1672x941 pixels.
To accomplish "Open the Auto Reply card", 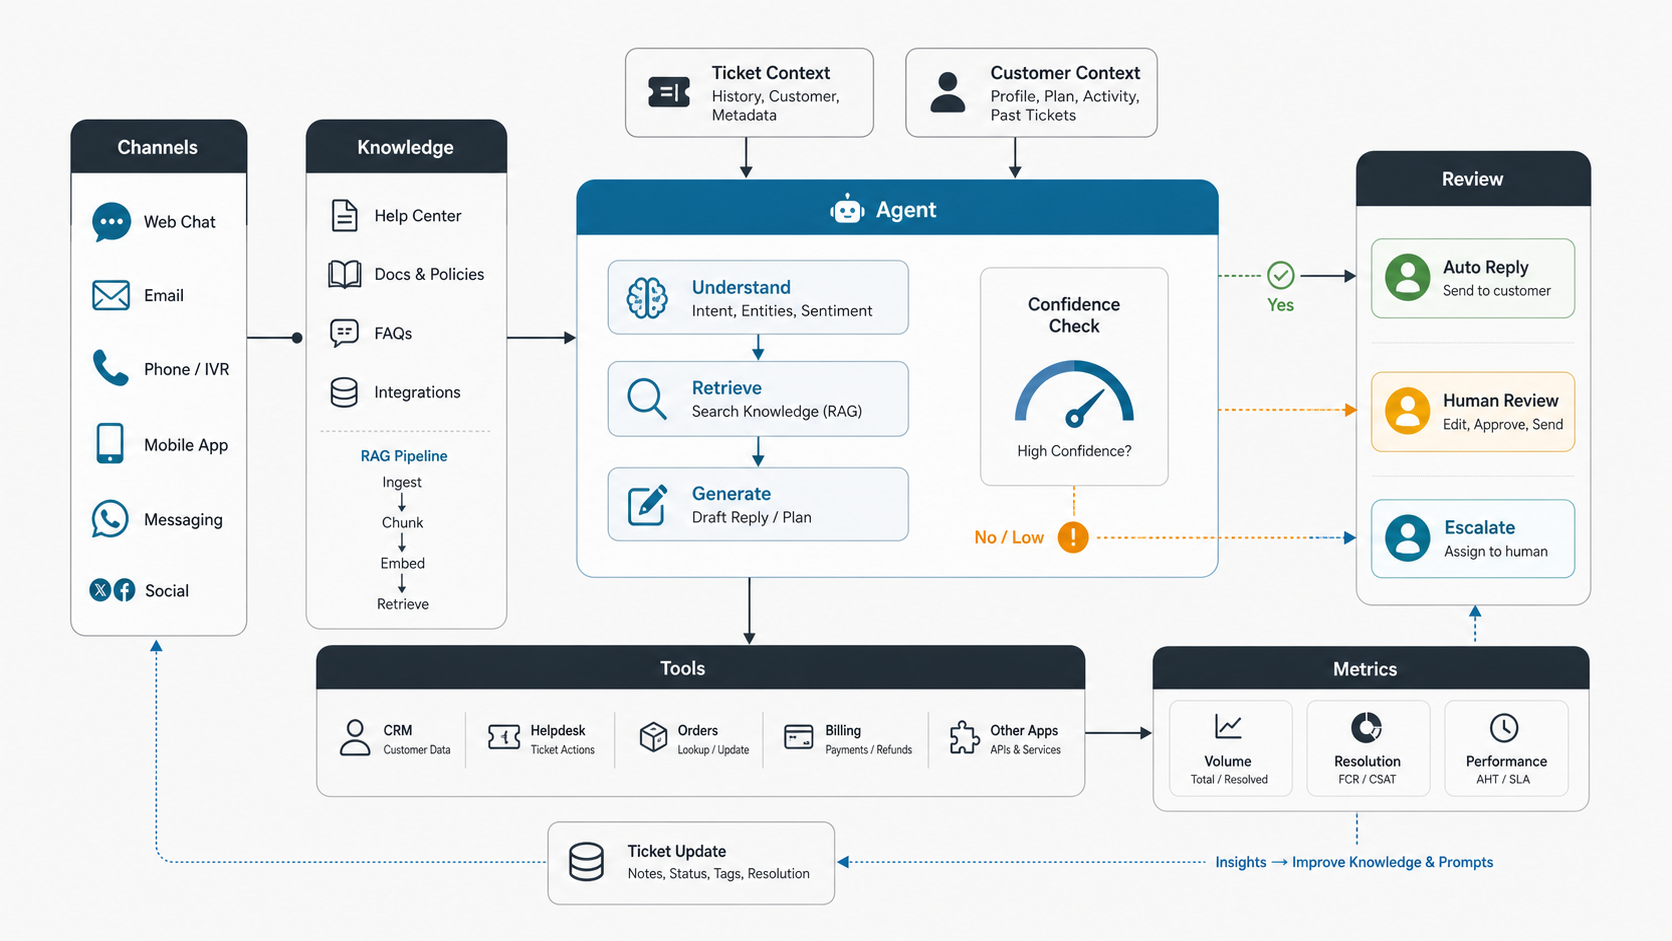I will 1473,278.
